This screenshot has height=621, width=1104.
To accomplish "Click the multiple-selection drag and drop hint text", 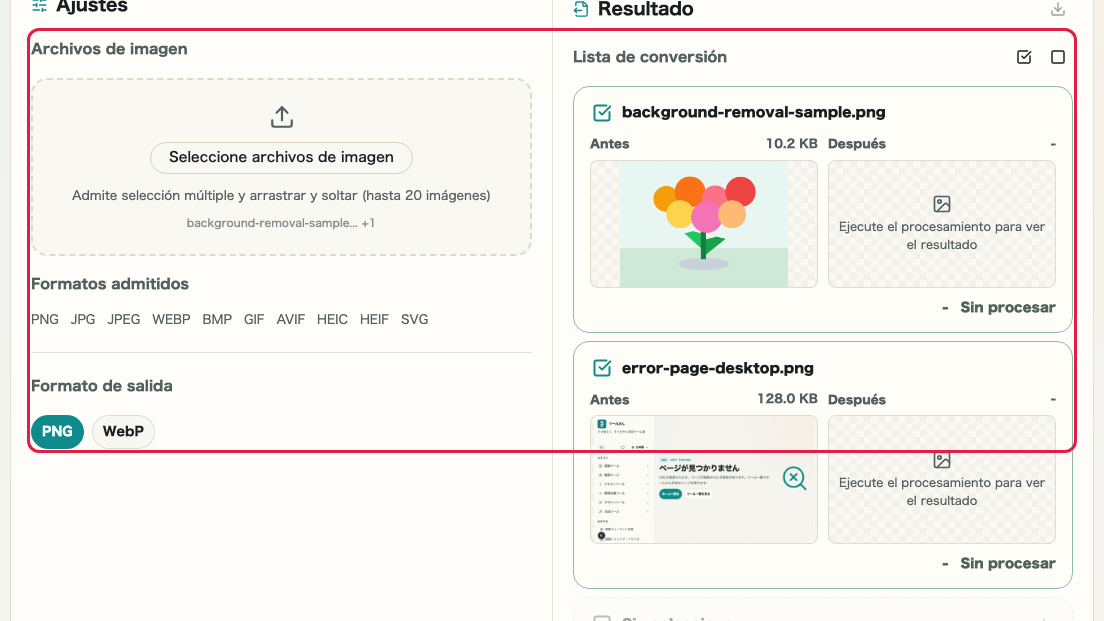I will 281,196.
